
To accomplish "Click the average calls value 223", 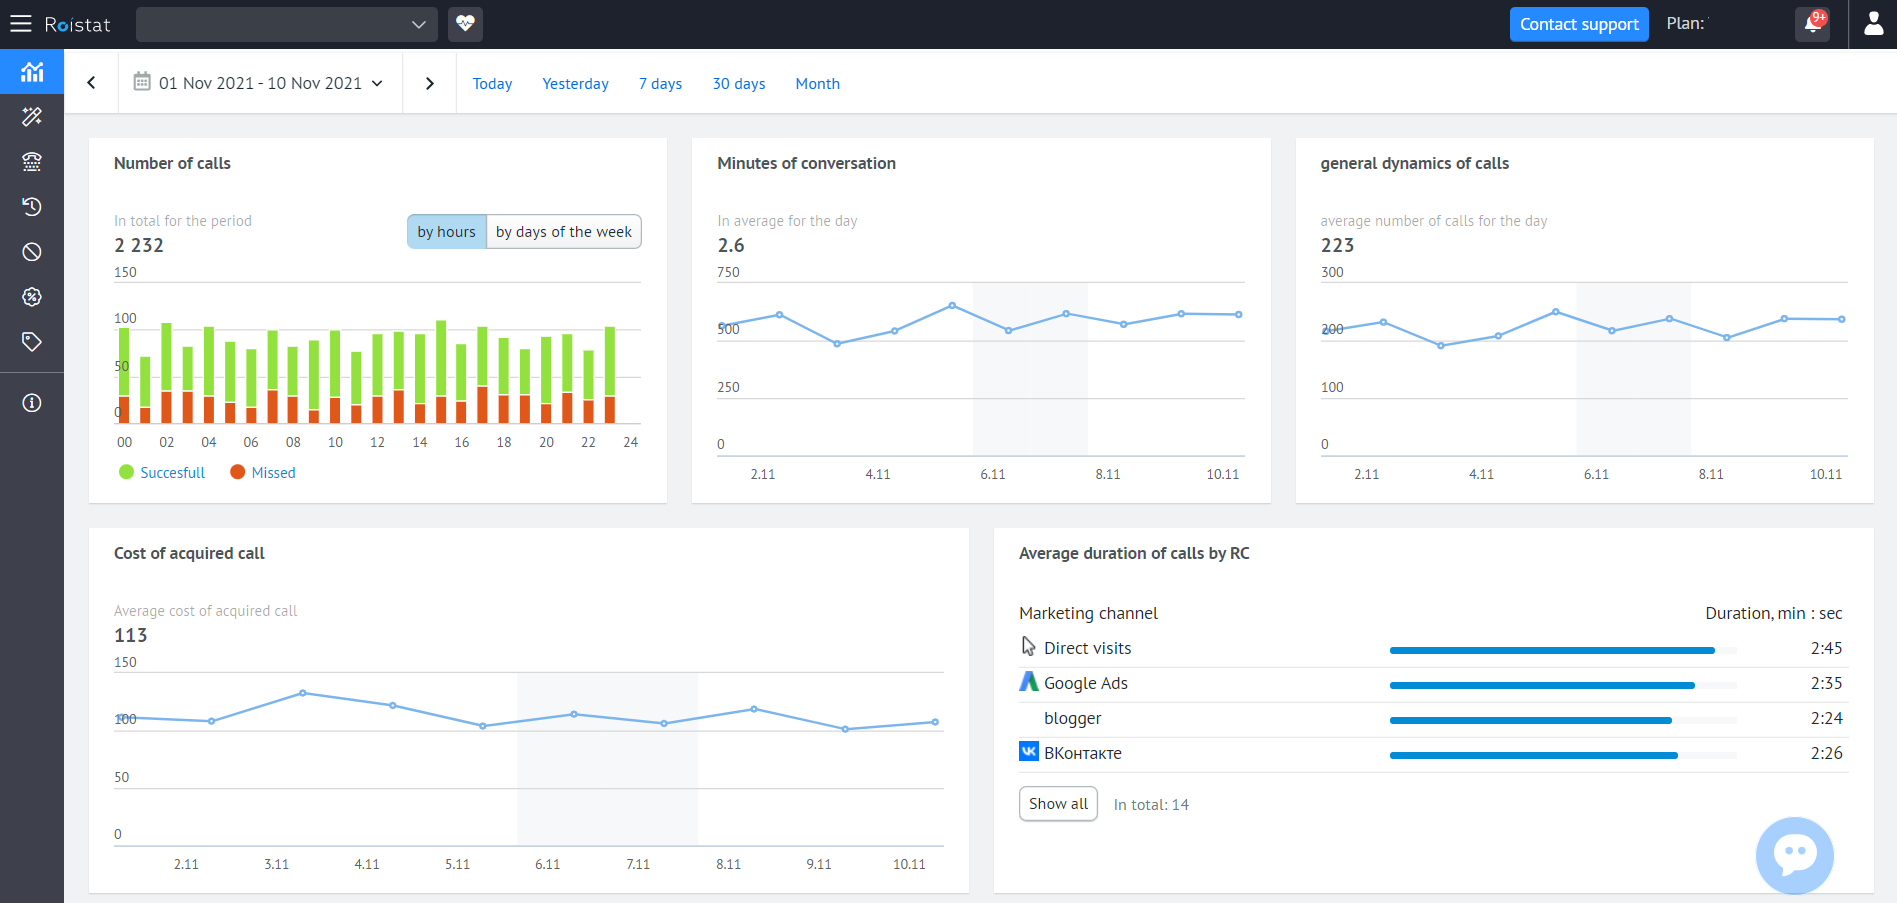I will click(x=1337, y=245).
